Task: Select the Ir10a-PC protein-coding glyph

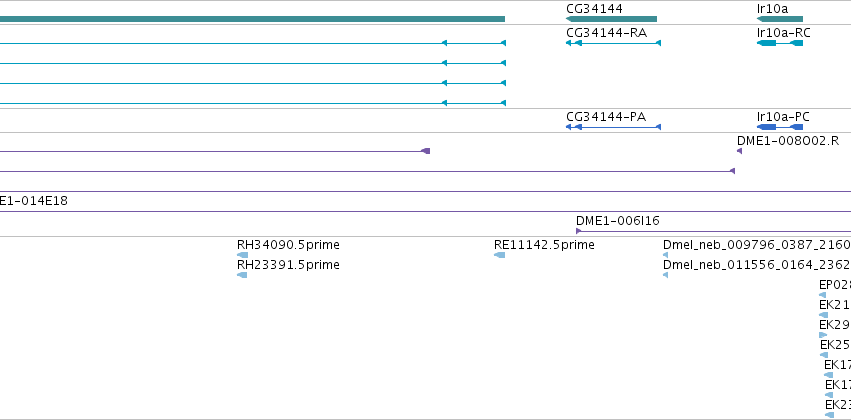Action: coord(780,127)
